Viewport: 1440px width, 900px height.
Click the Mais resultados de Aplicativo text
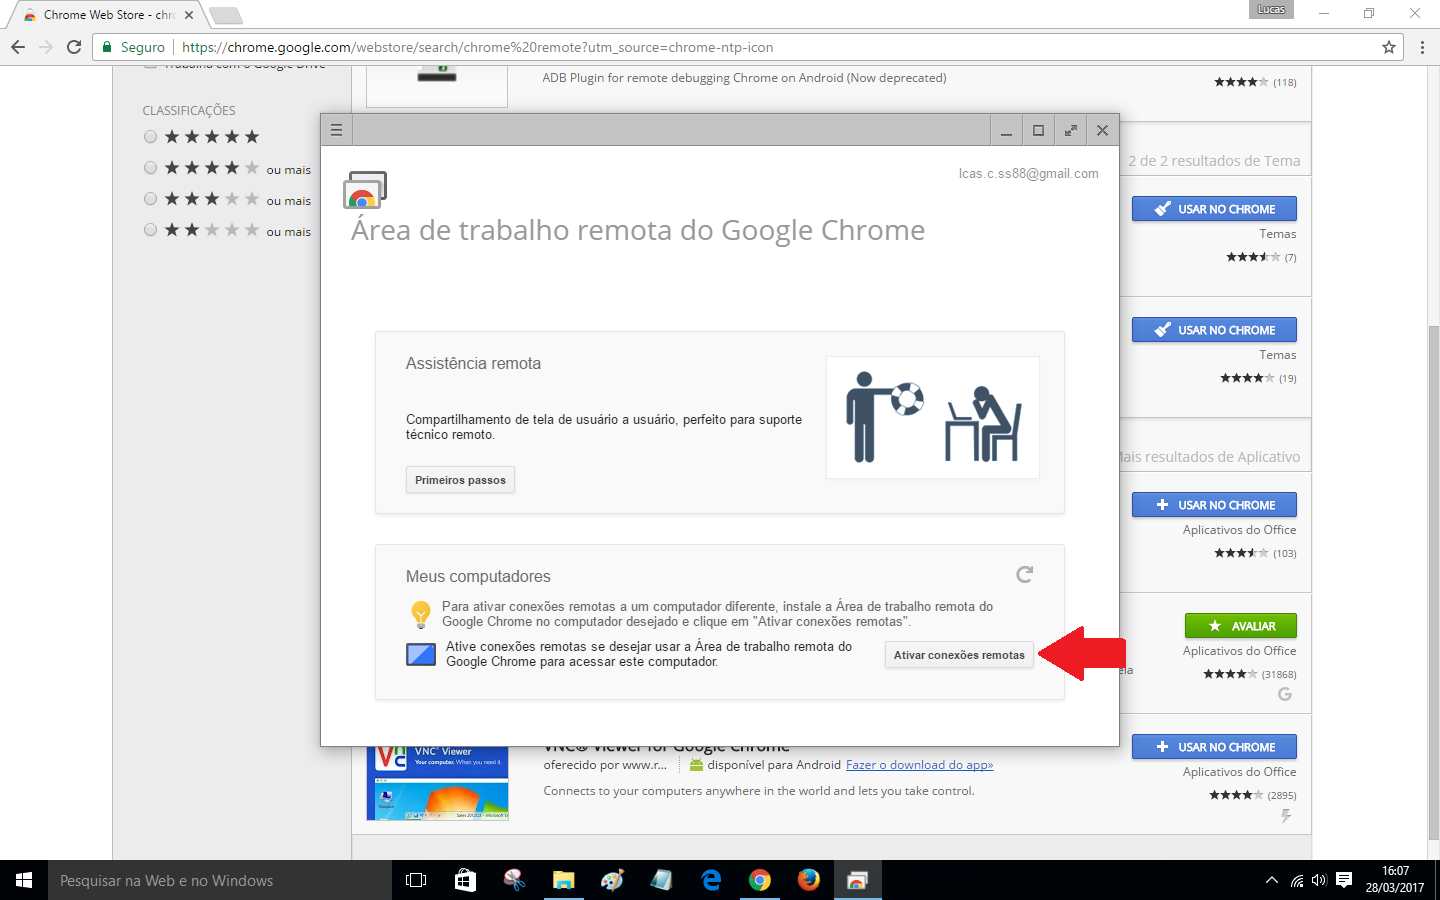point(1209,457)
